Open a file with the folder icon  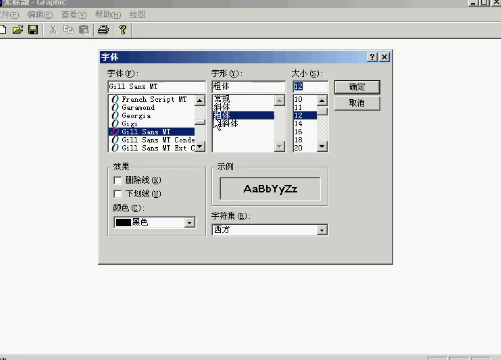pyautogui.click(x=18, y=30)
